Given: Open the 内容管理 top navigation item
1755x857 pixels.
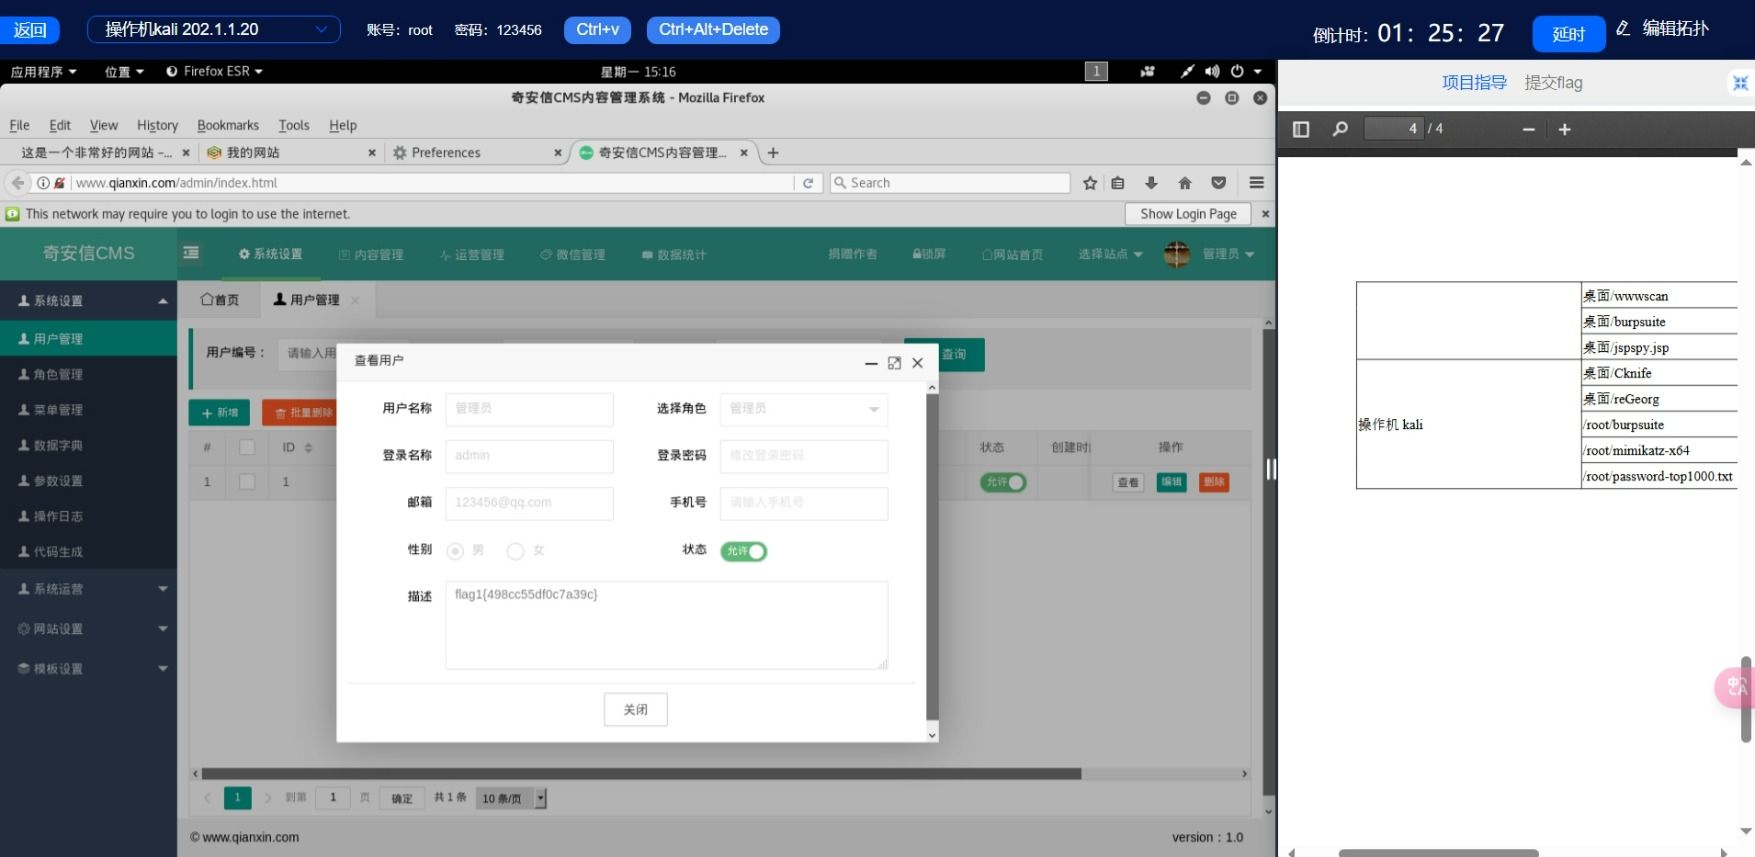Looking at the screenshot, I should click(371, 255).
